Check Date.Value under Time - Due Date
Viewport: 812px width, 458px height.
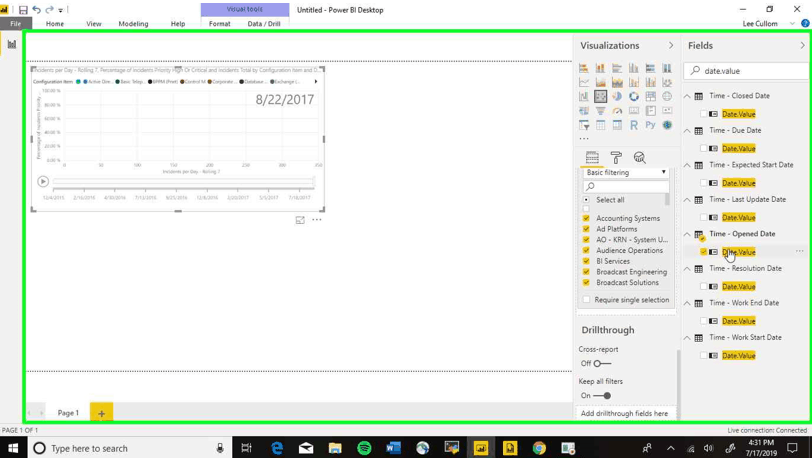[x=703, y=149]
